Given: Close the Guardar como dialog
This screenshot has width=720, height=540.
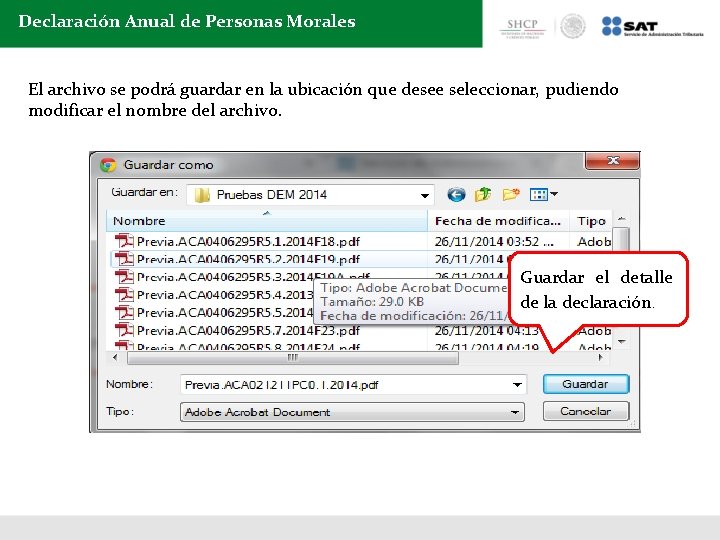Looking at the screenshot, I should tap(612, 160).
